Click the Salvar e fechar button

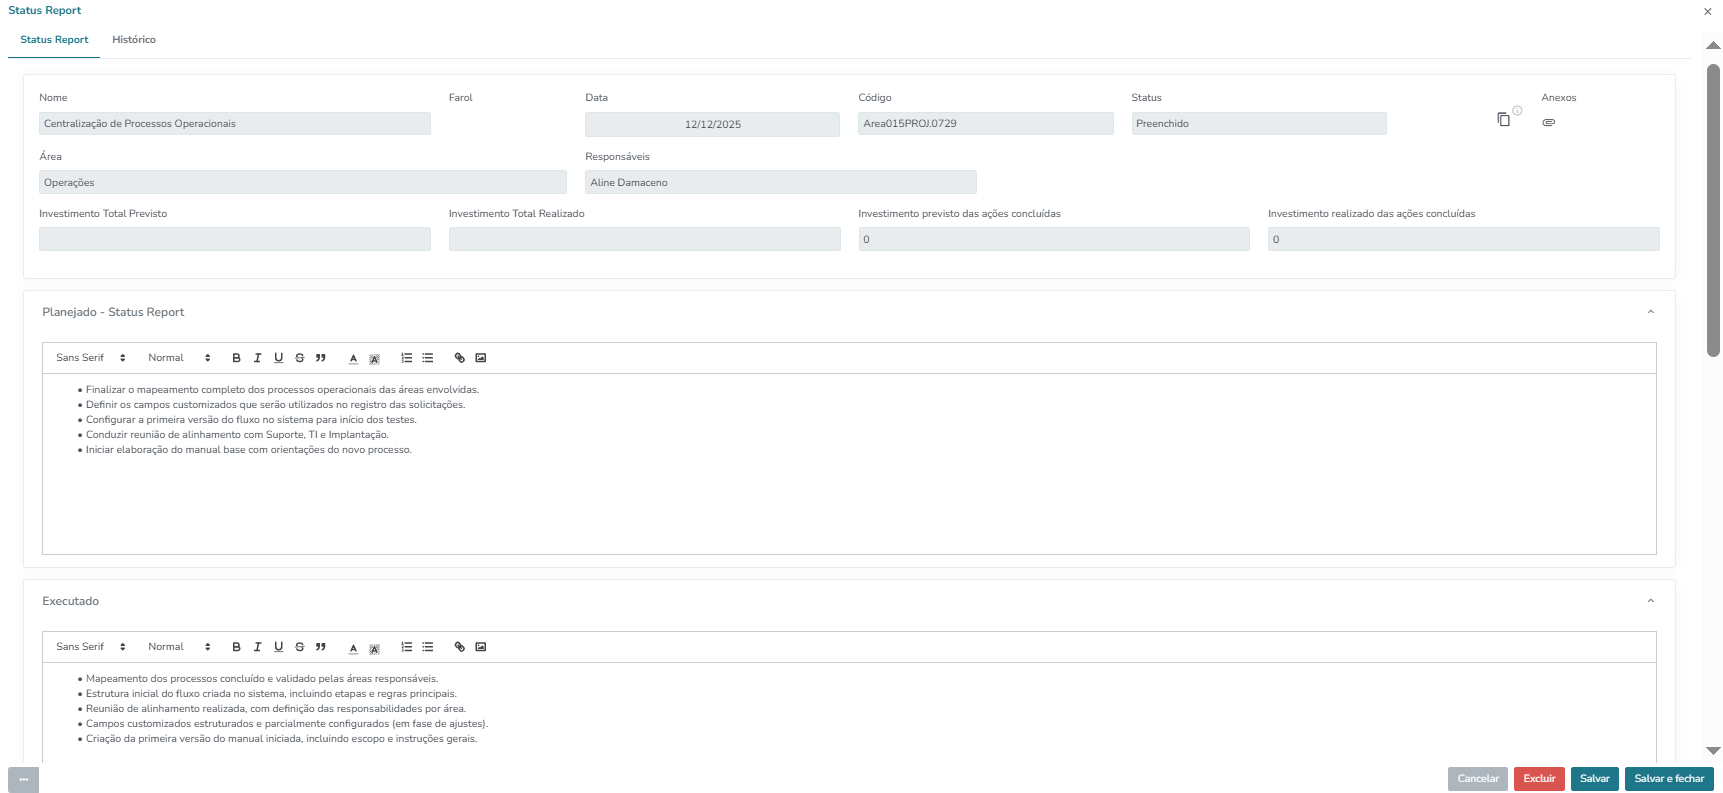1669,779
